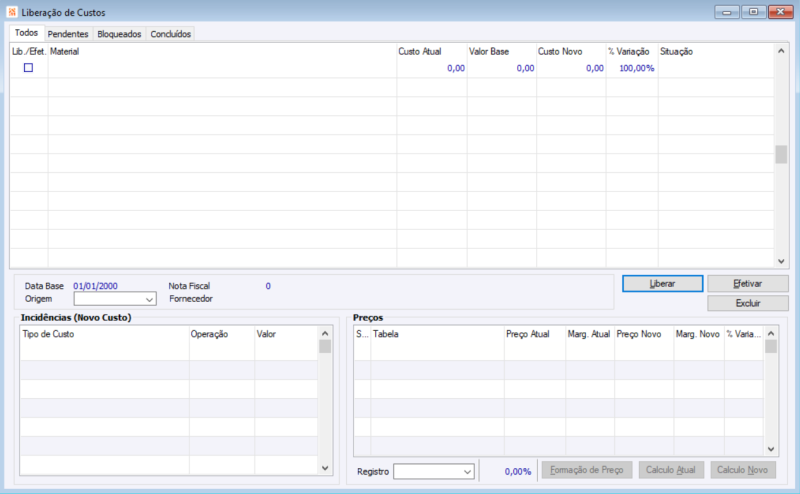
Task: Click the Custo Atual column header
Action: click(432, 52)
